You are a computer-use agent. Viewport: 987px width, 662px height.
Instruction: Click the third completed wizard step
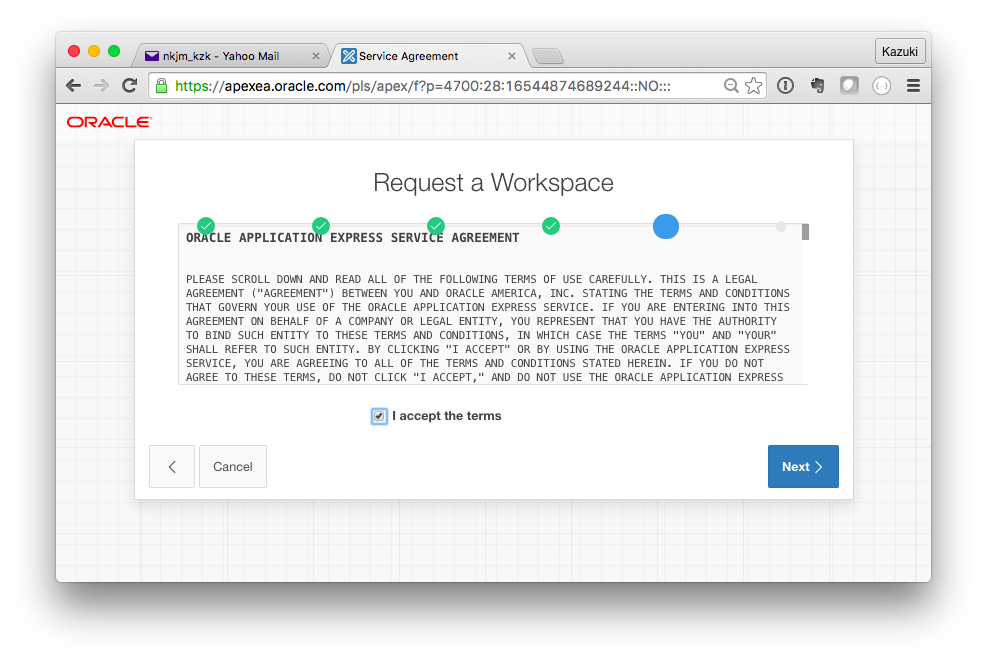coord(436,226)
